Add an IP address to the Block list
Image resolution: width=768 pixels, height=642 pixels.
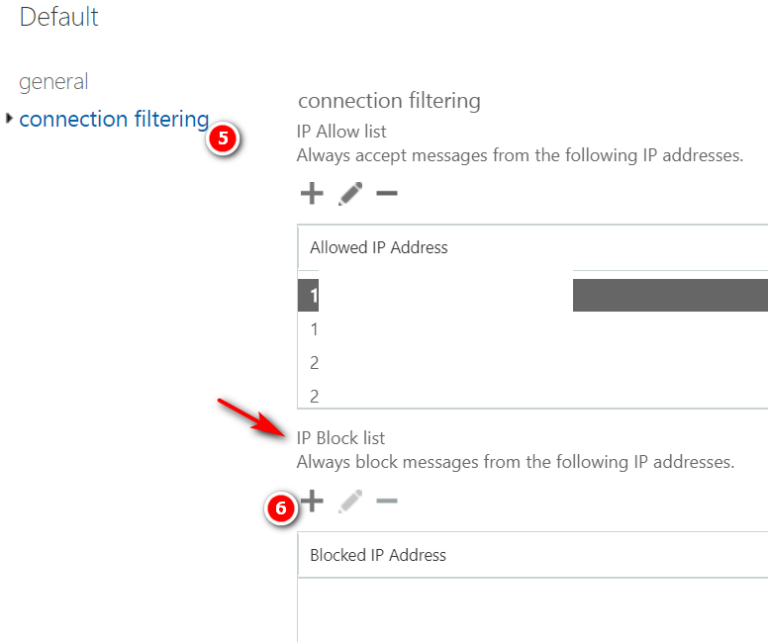[312, 500]
